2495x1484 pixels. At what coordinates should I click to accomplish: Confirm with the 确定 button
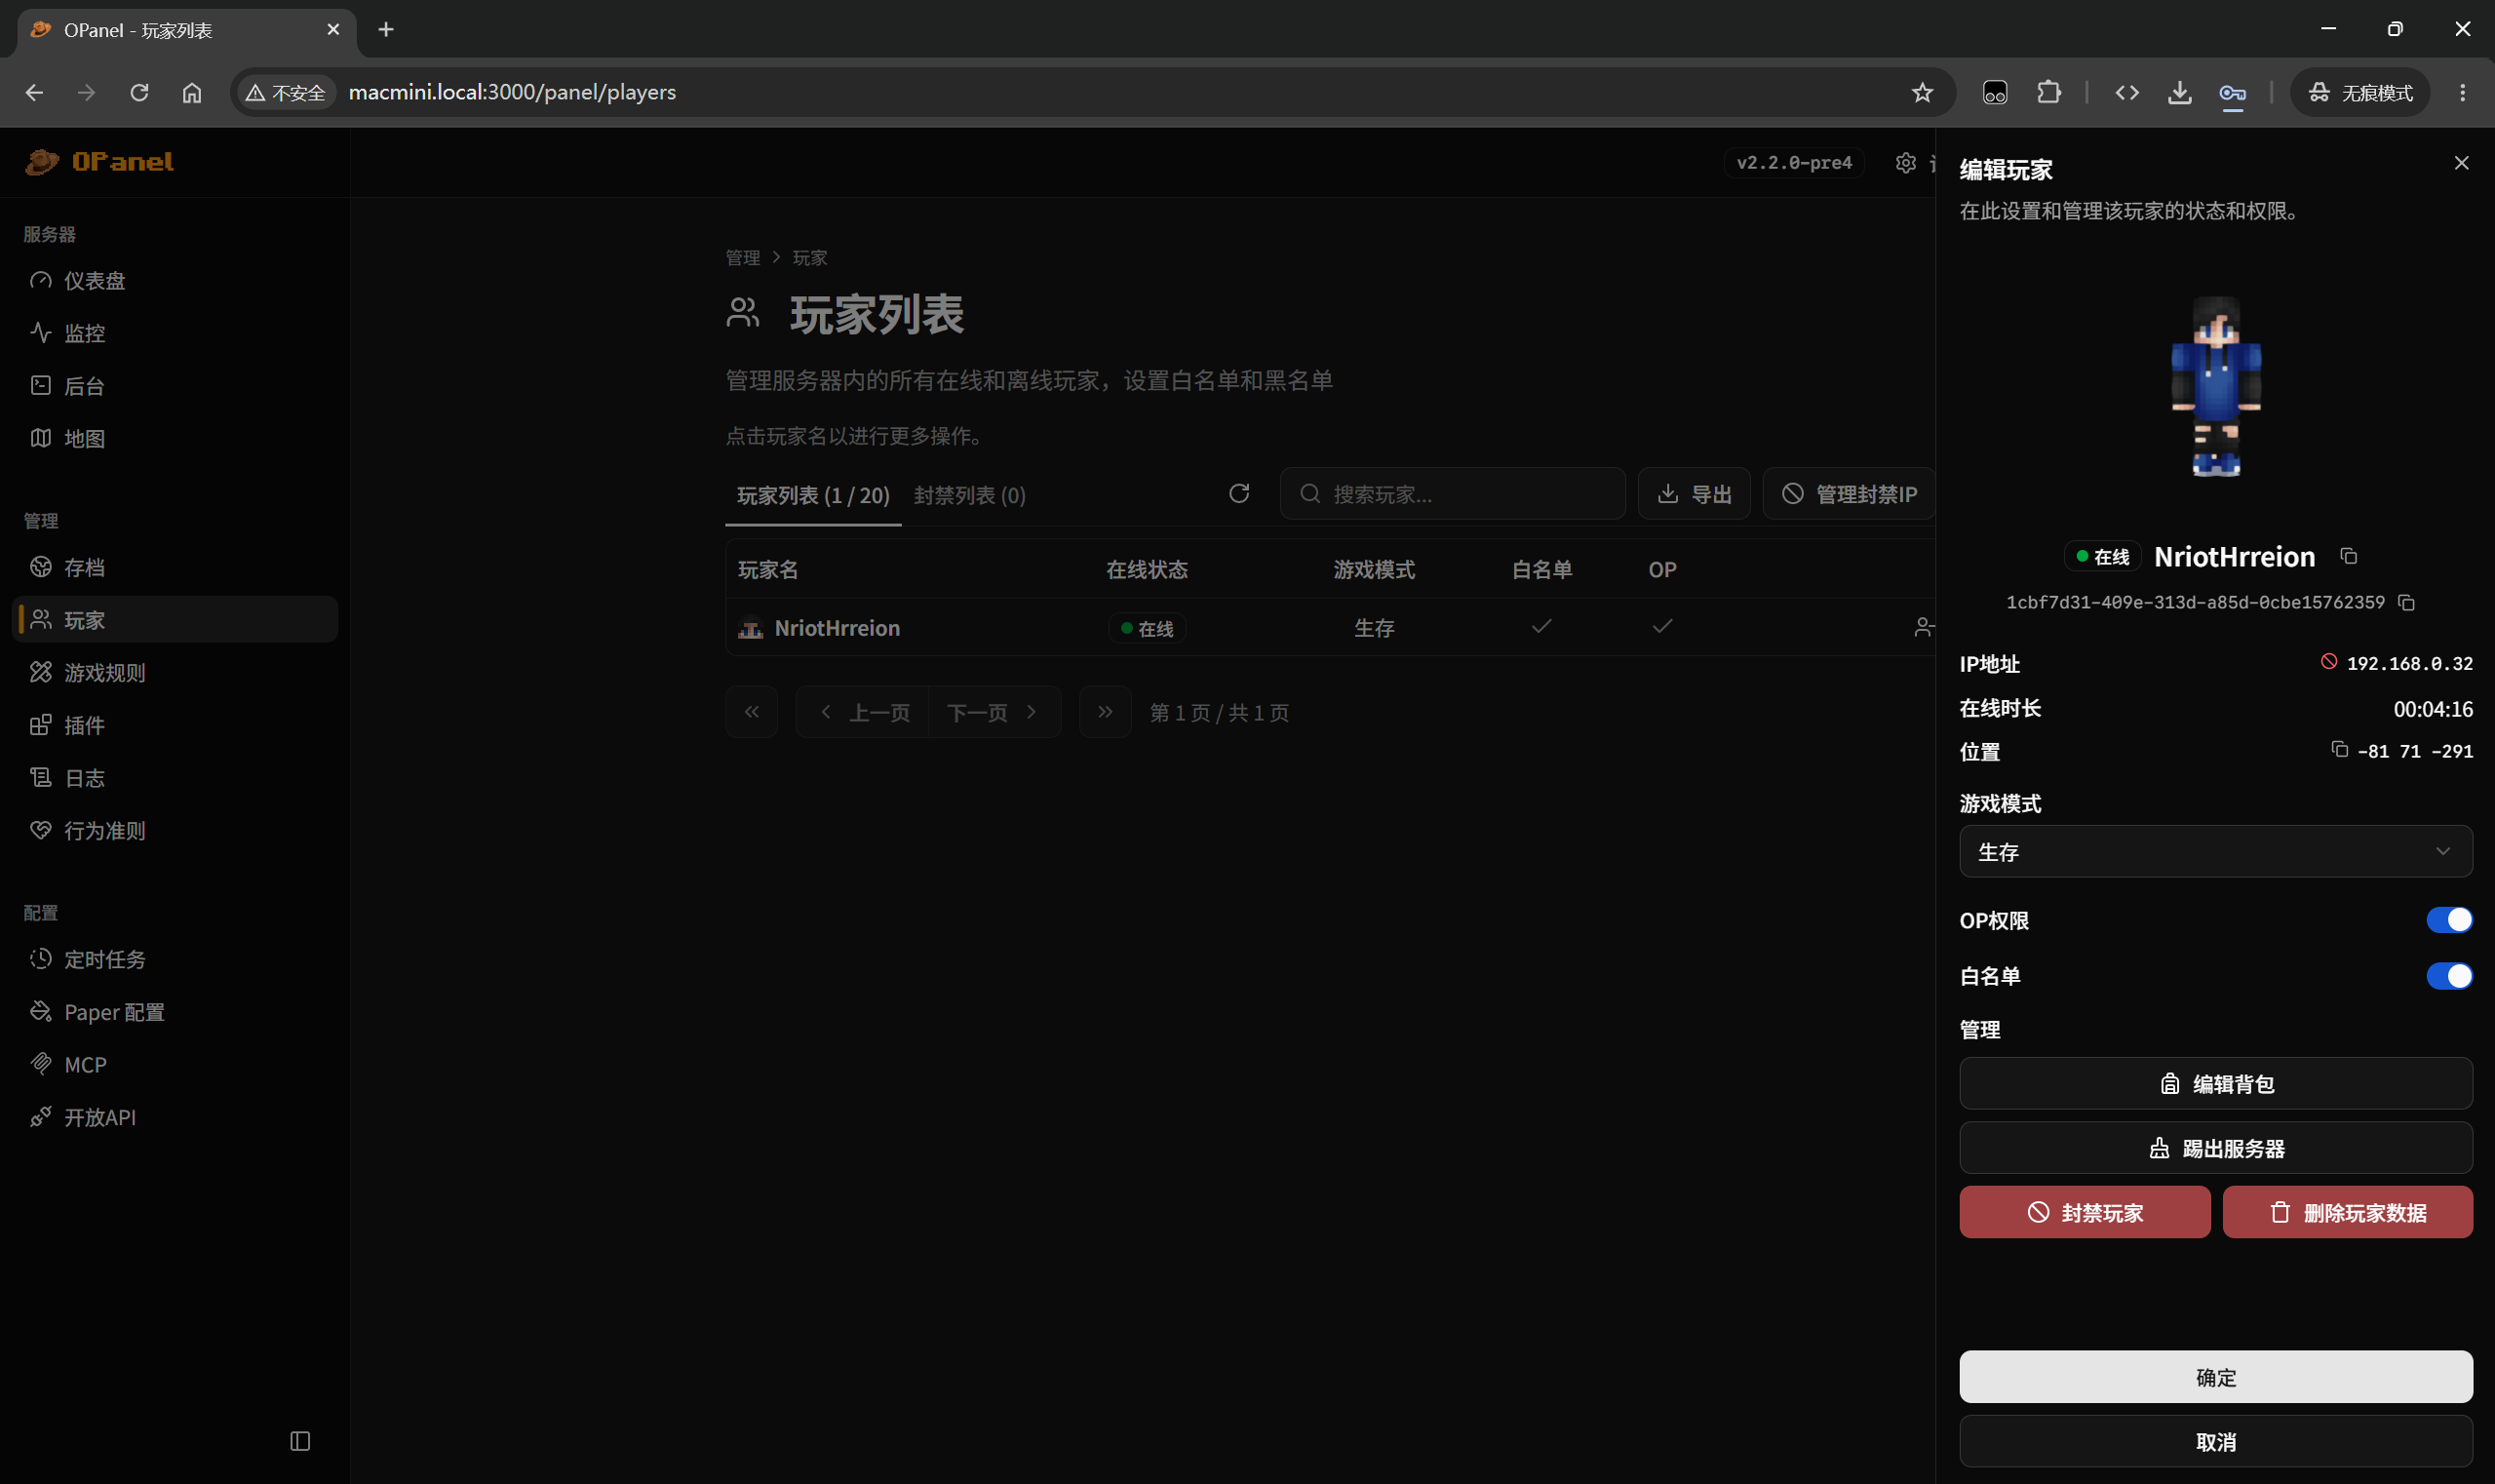pos(2216,1377)
